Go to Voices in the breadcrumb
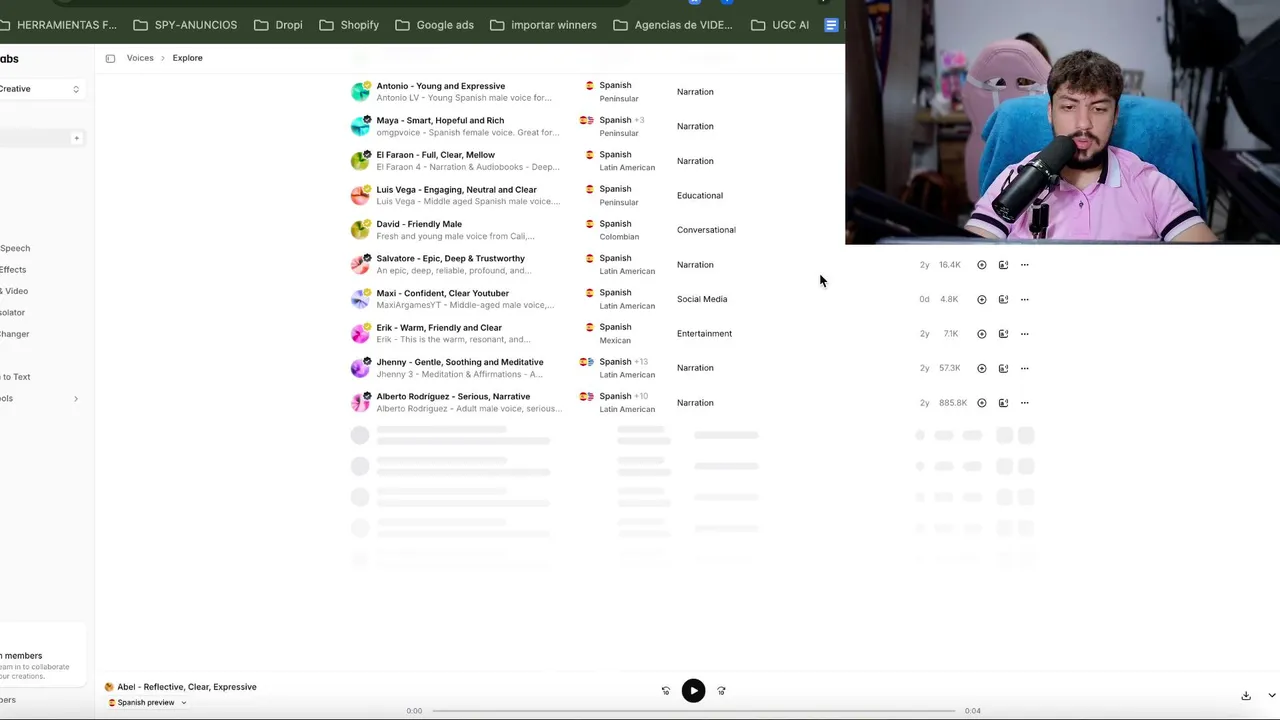Viewport: 1280px width, 720px height. click(140, 58)
